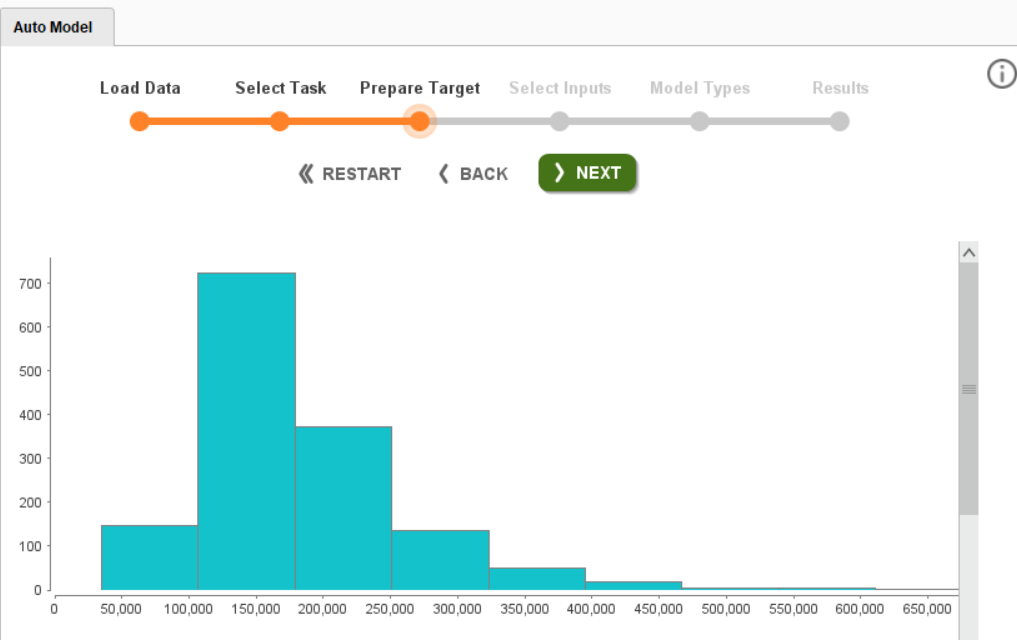Open the info help icon
This screenshot has height=640, width=1017.
pyautogui.click(x=1001, y=74)
